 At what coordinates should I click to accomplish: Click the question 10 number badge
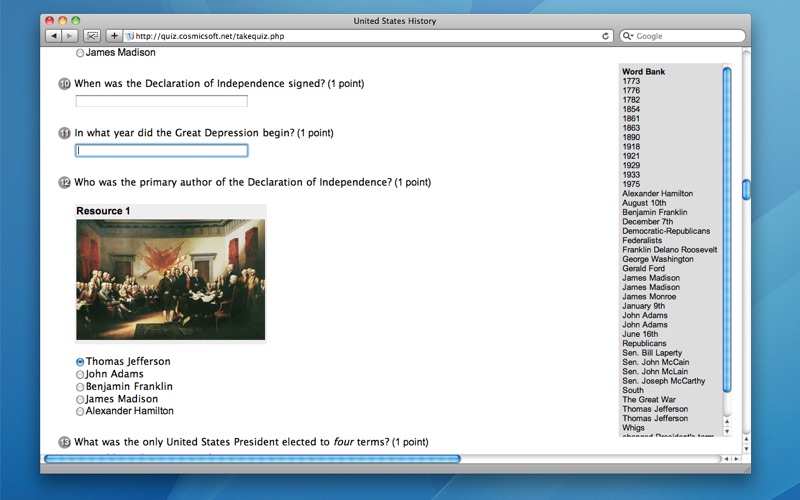64,84
